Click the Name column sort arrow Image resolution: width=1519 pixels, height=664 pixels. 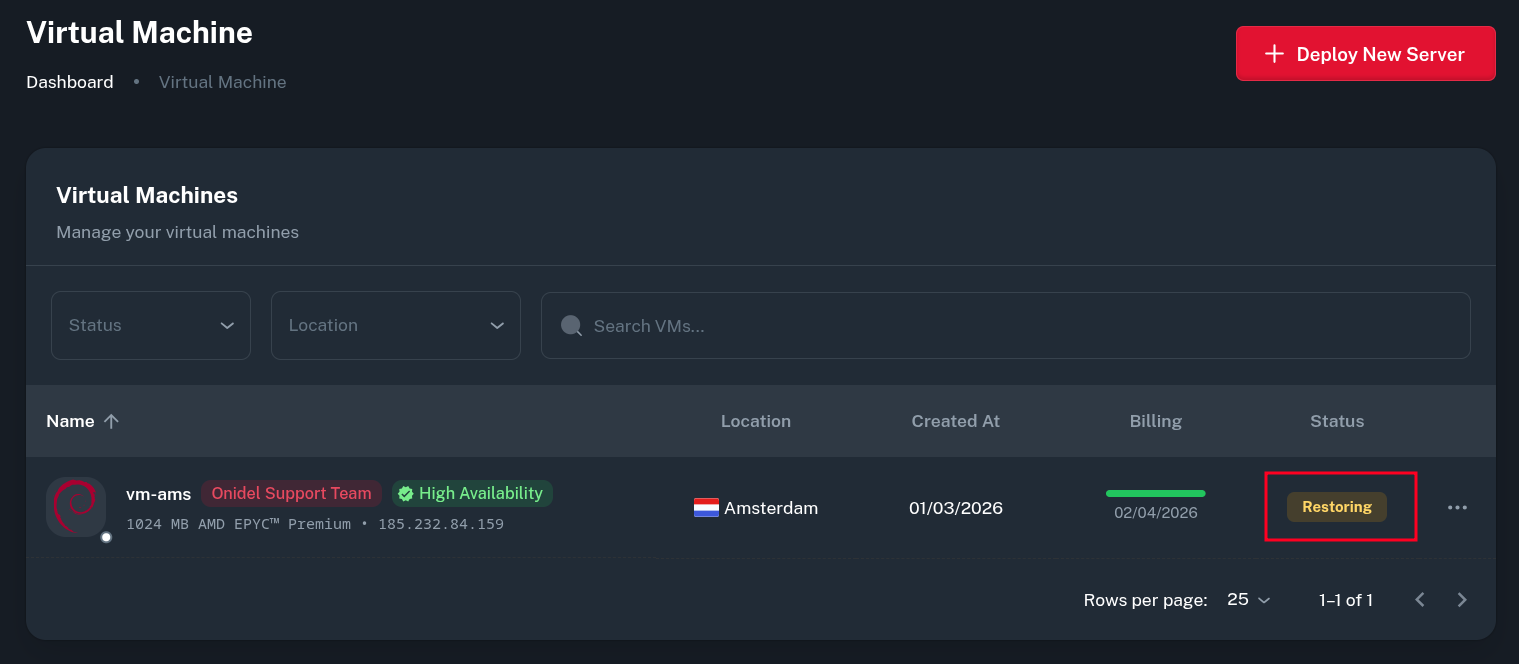(x=111, y=421)
